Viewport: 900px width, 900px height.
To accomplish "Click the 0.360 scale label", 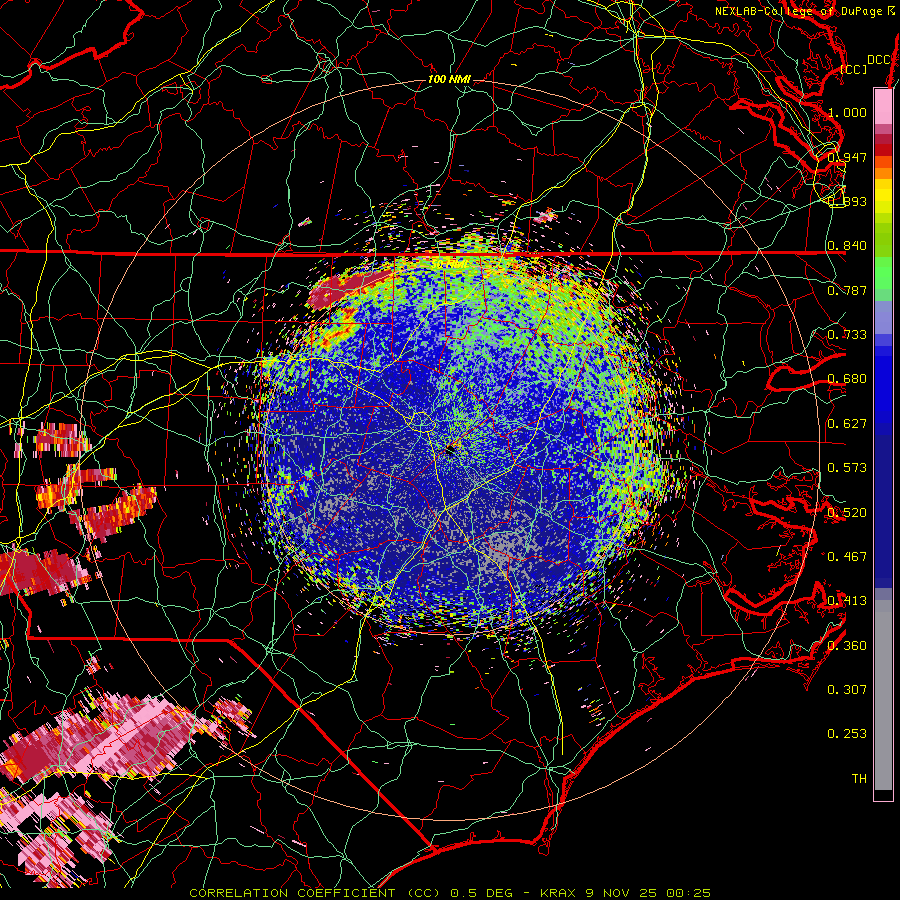I will [x=847, y=646].
